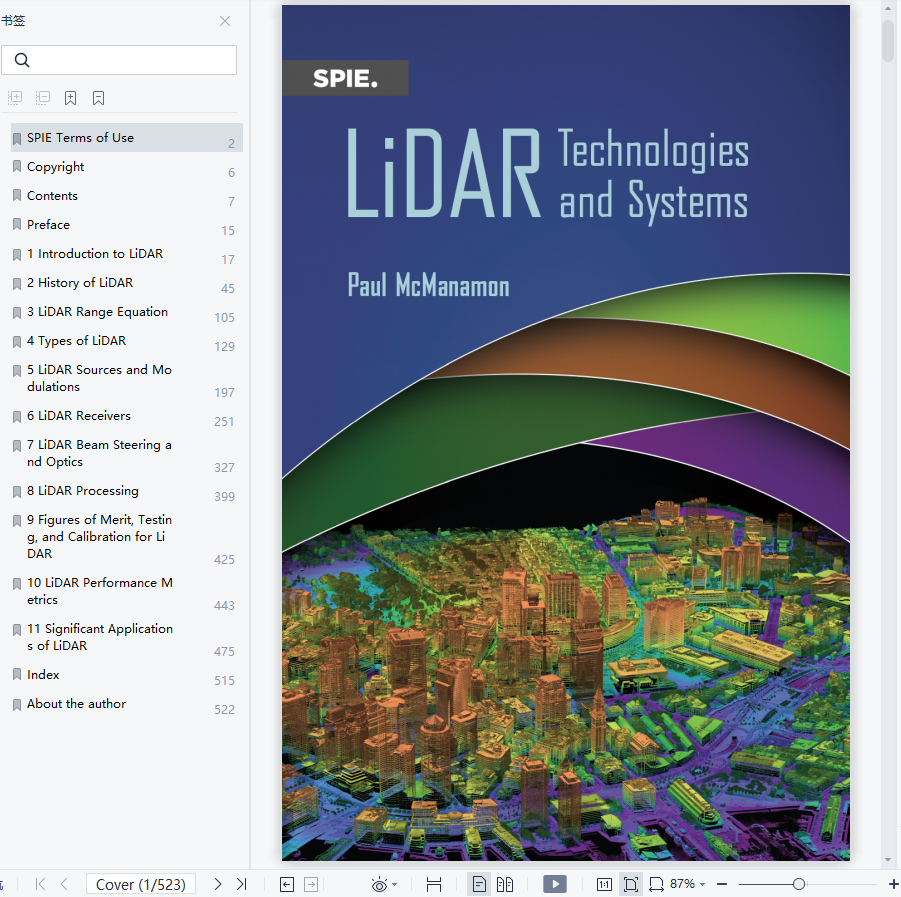The height and width of the screenshot is (897, 901).
Task: Set zoom to actual size 1:1
Action: pos(604,884)
